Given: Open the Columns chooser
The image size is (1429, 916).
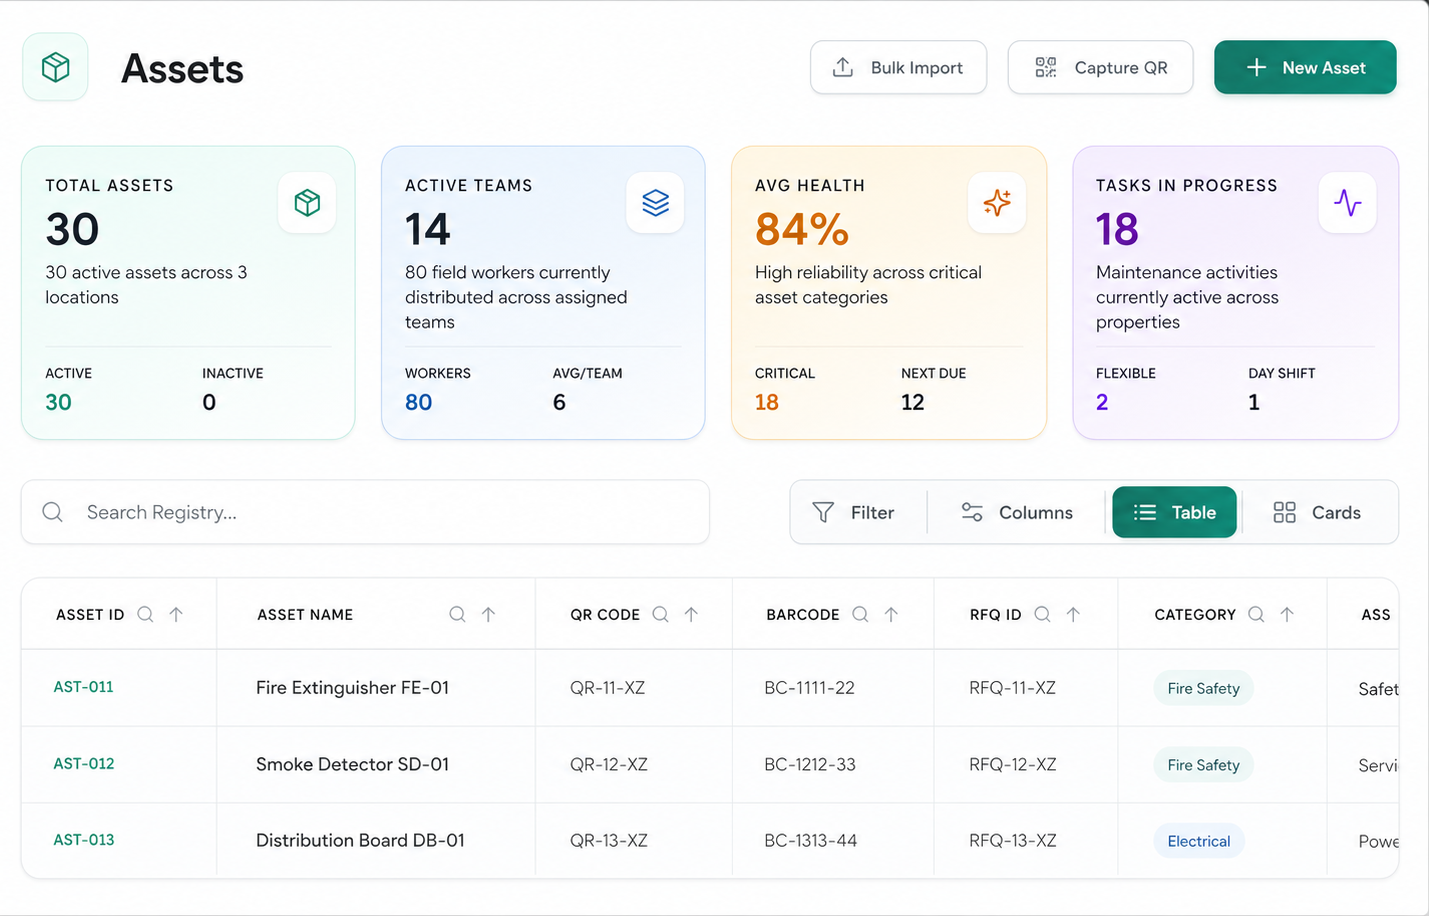Looking at the screenshot, I should 1017,512.
